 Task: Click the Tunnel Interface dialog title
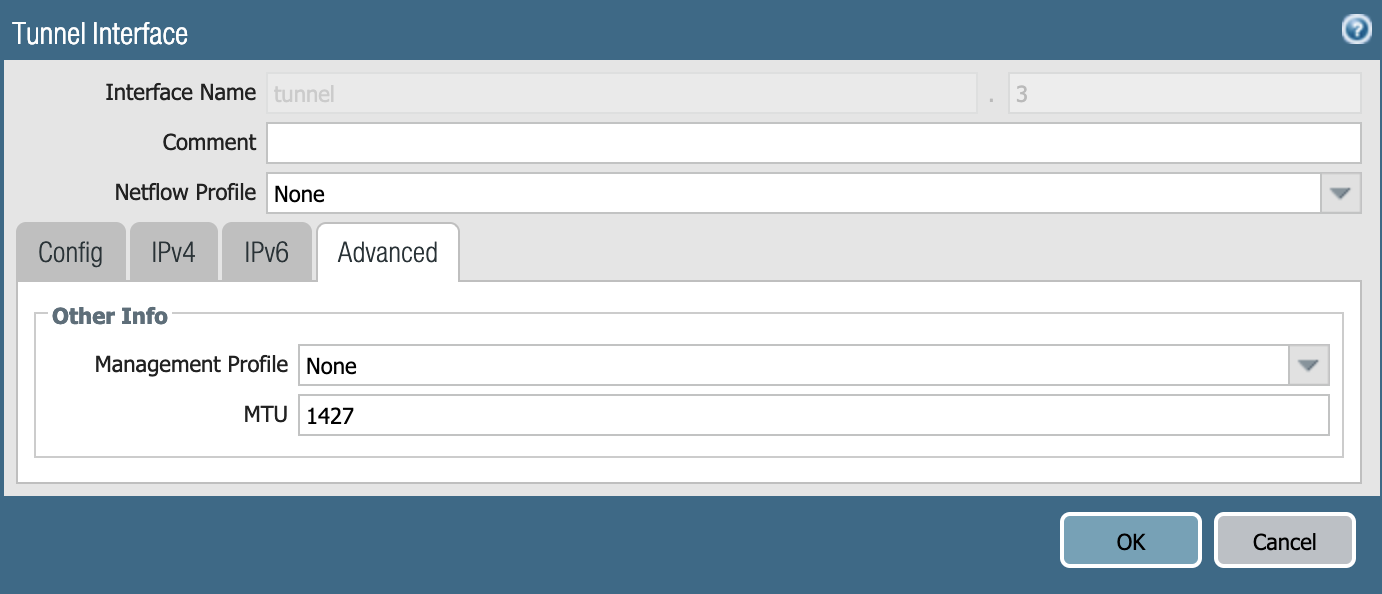pos(100,33)
